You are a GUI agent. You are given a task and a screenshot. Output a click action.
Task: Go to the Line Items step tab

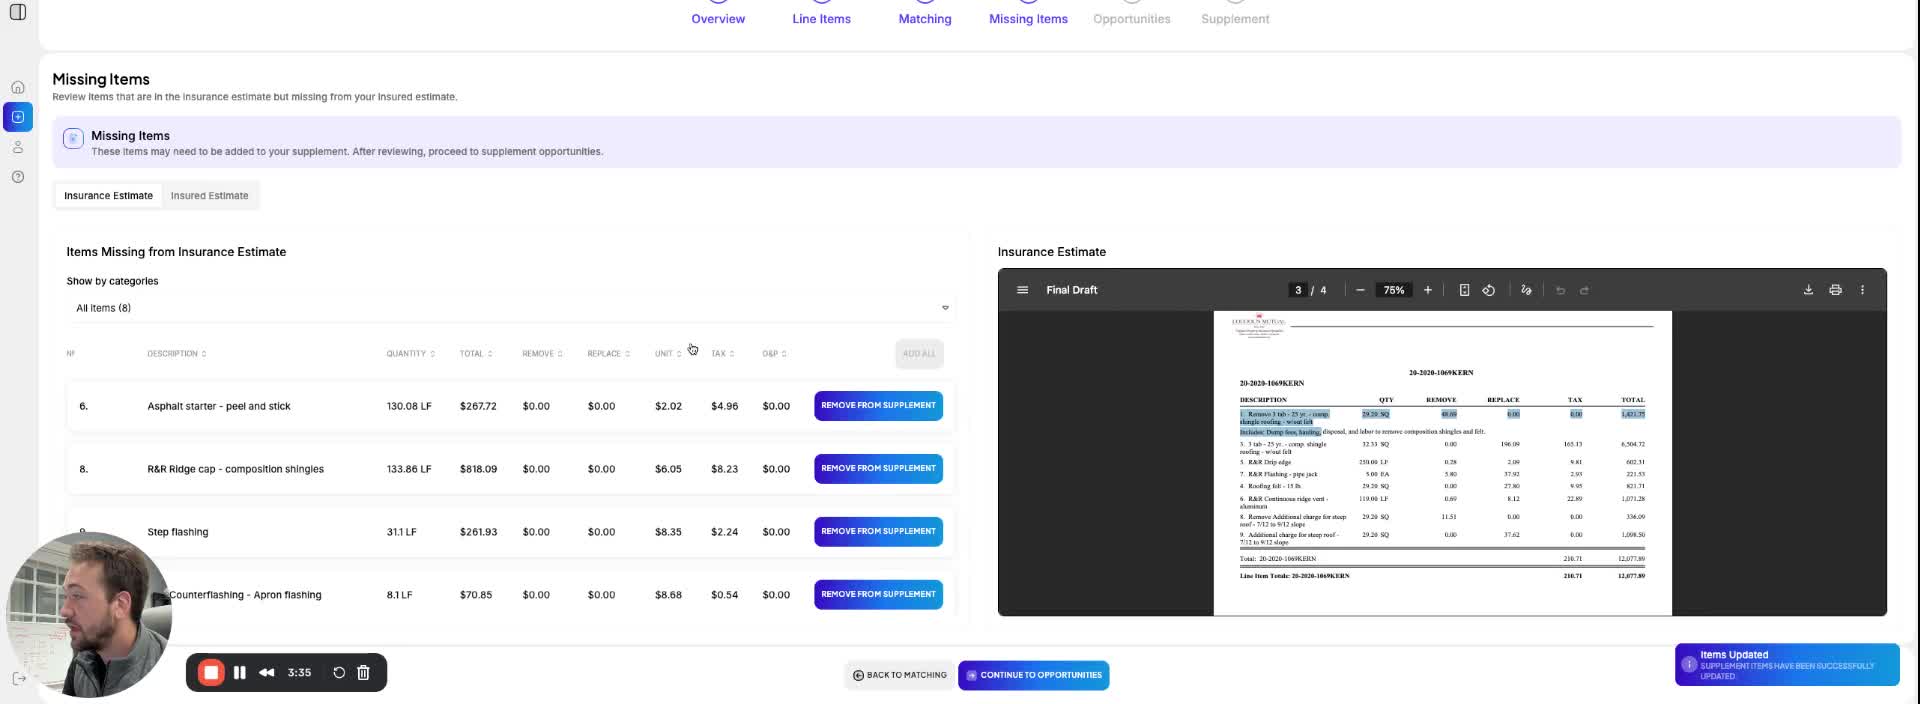click(821, 19)
